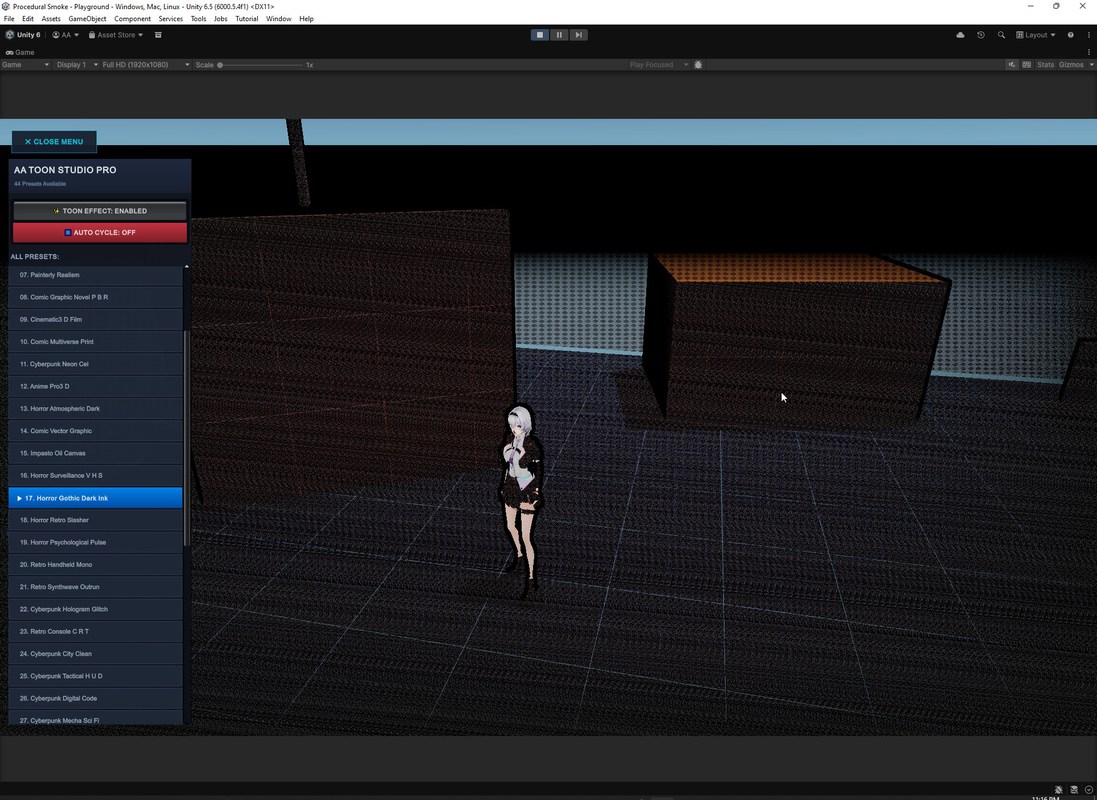
Task: Select preset 13. Horror Atmospheric Dark
Action: pos(95,408)
